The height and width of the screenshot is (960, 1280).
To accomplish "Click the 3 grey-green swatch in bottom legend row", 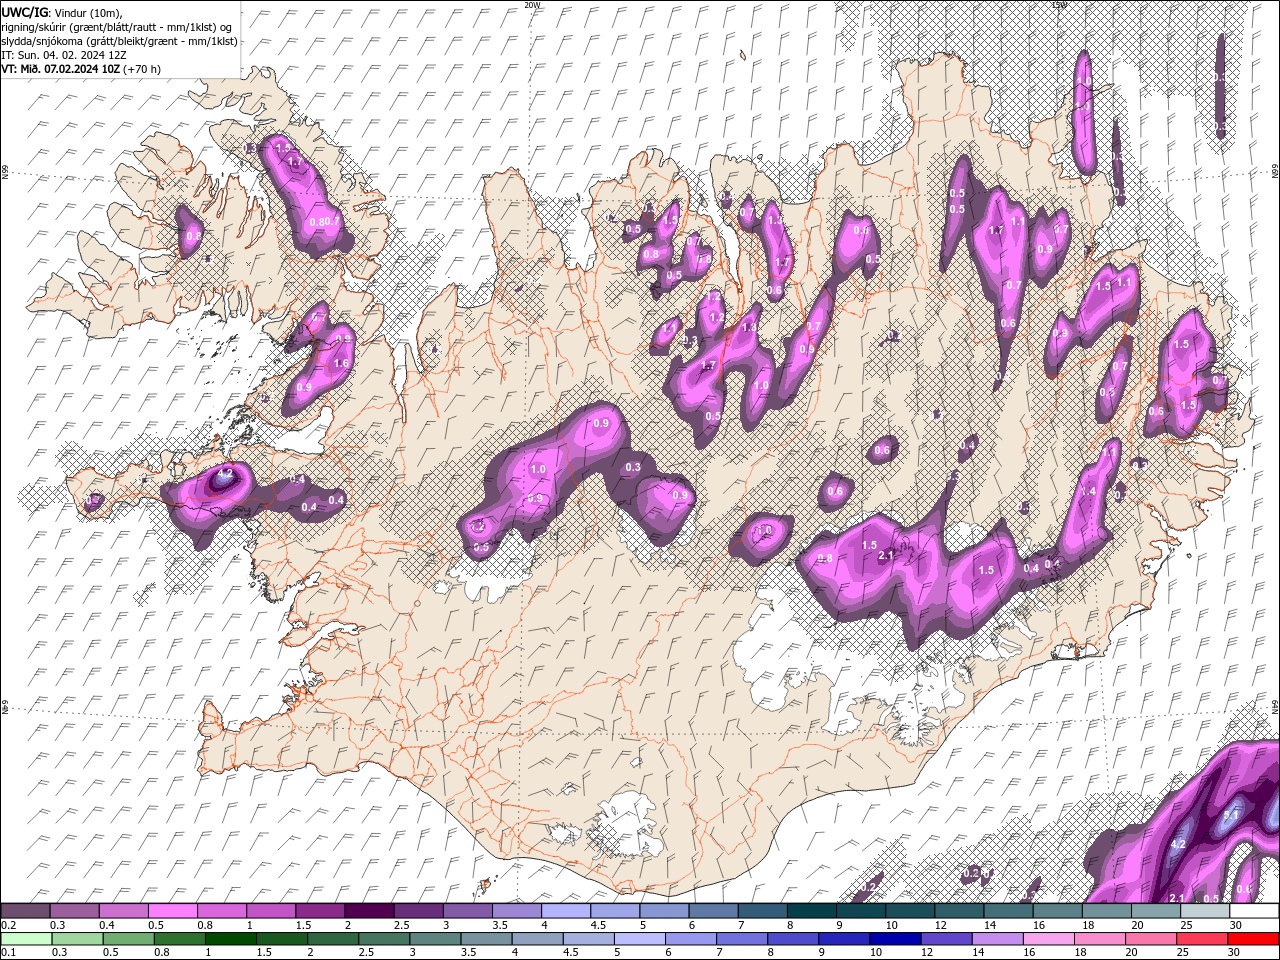I will click(435, 939).
